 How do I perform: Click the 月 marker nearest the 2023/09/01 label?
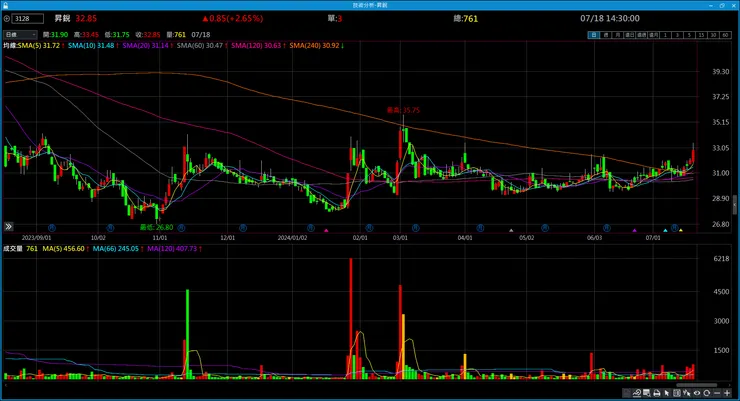click(x=52, y=228)
